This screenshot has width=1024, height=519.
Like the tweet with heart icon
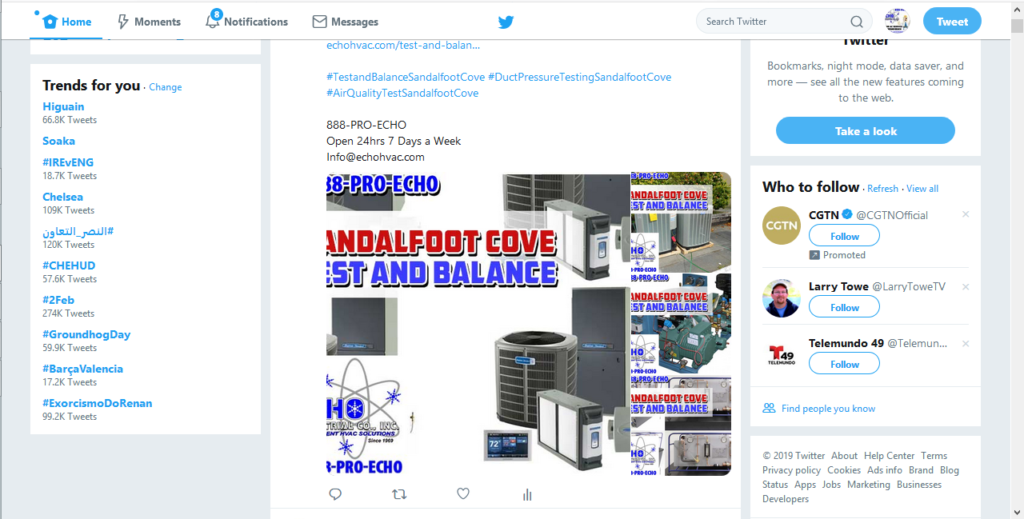point(463,494)
